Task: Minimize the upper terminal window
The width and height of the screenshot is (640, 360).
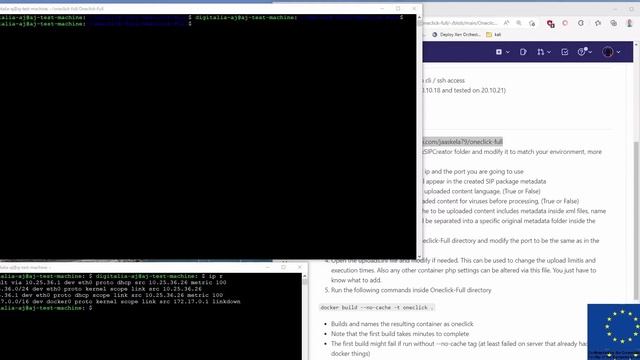Action: point(382,9)
